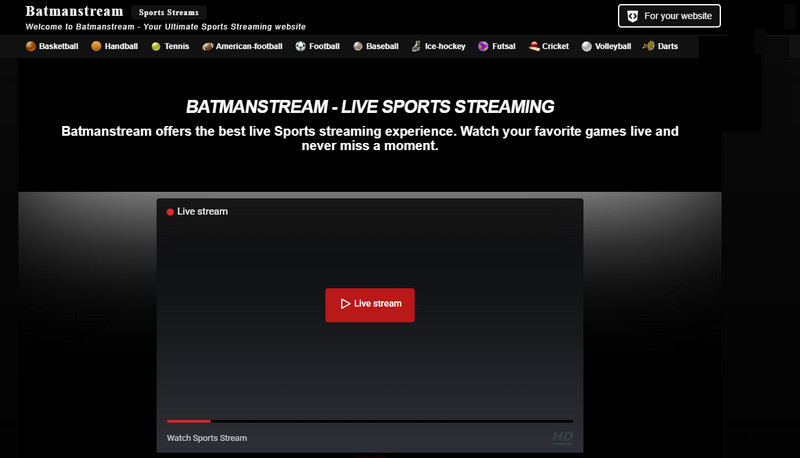Select Volleyball in the navigation
Viewport: 800px width, 458px height.
(606, 46)
